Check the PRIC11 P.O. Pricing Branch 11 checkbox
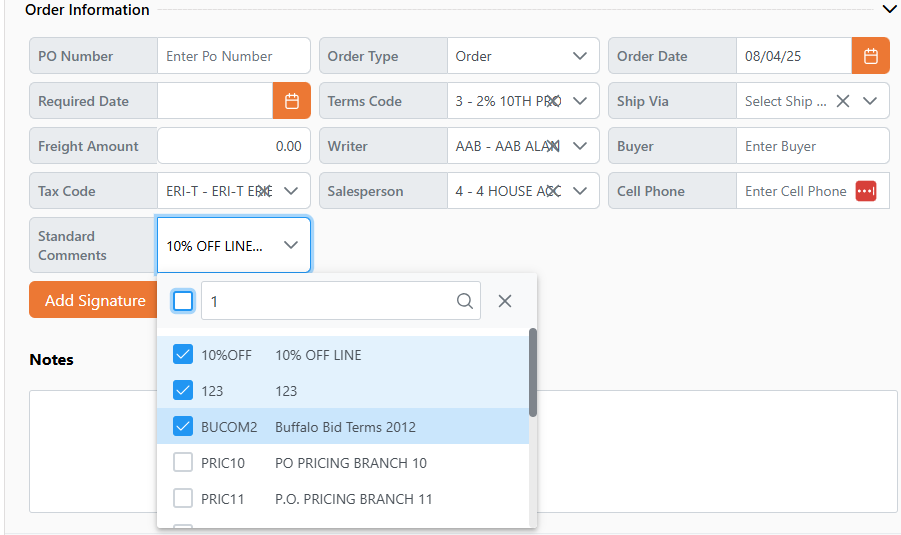901x535 pixels. [183, 498]
